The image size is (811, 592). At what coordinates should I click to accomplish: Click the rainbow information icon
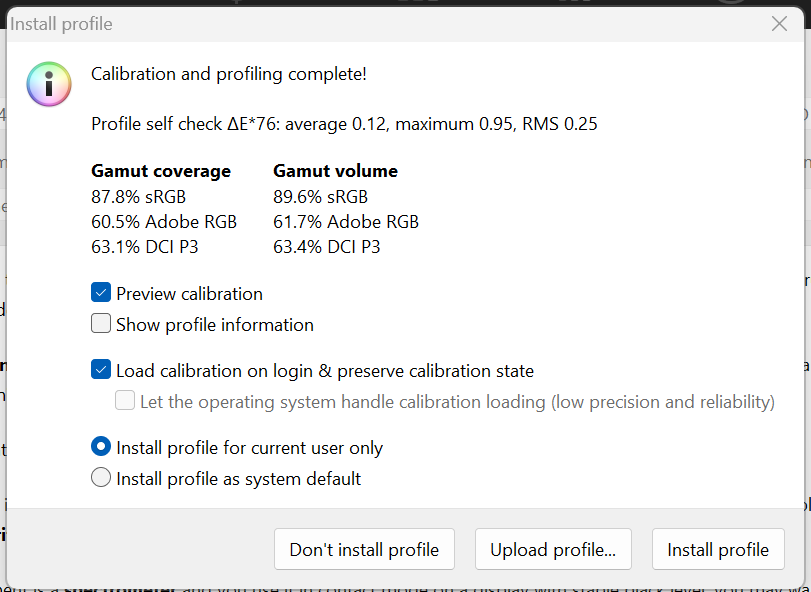point(49,83)
